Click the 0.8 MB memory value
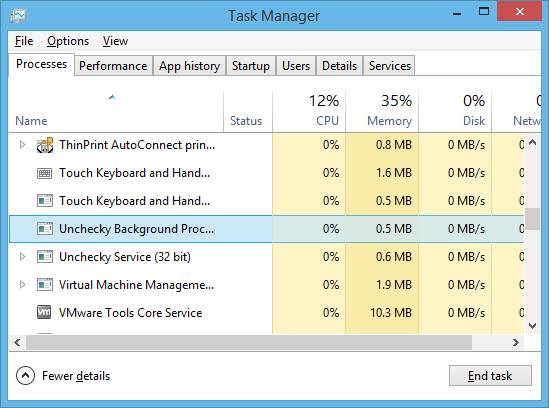 click(394, 145)
